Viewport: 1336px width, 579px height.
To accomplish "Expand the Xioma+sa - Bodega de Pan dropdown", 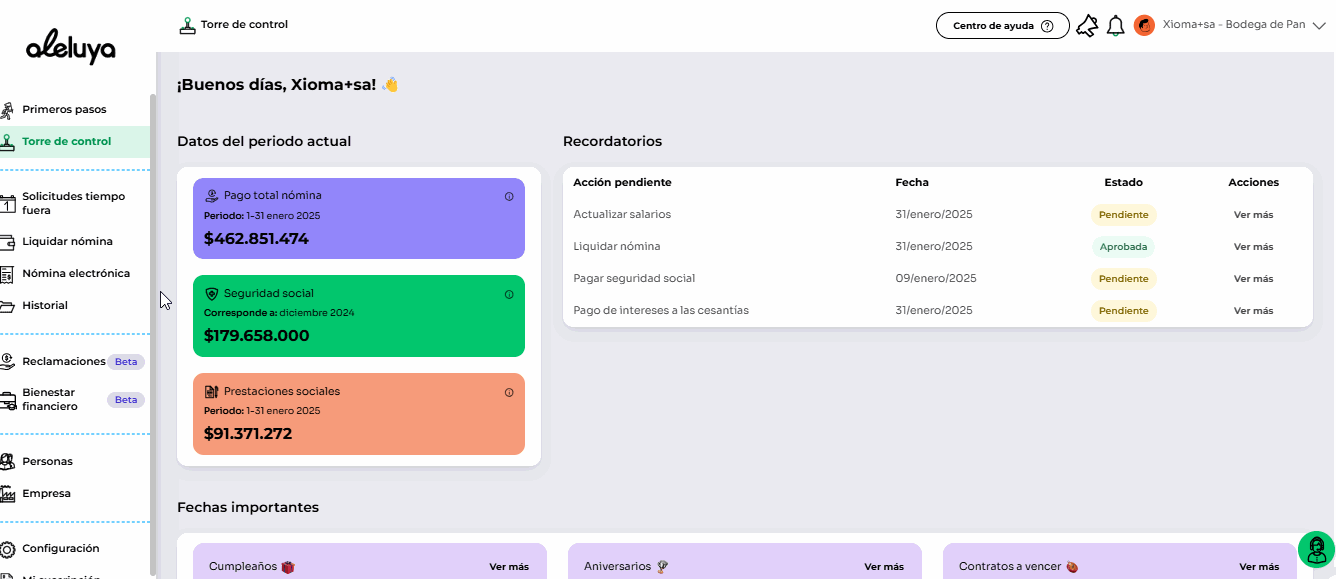I will click(1318, 26).
